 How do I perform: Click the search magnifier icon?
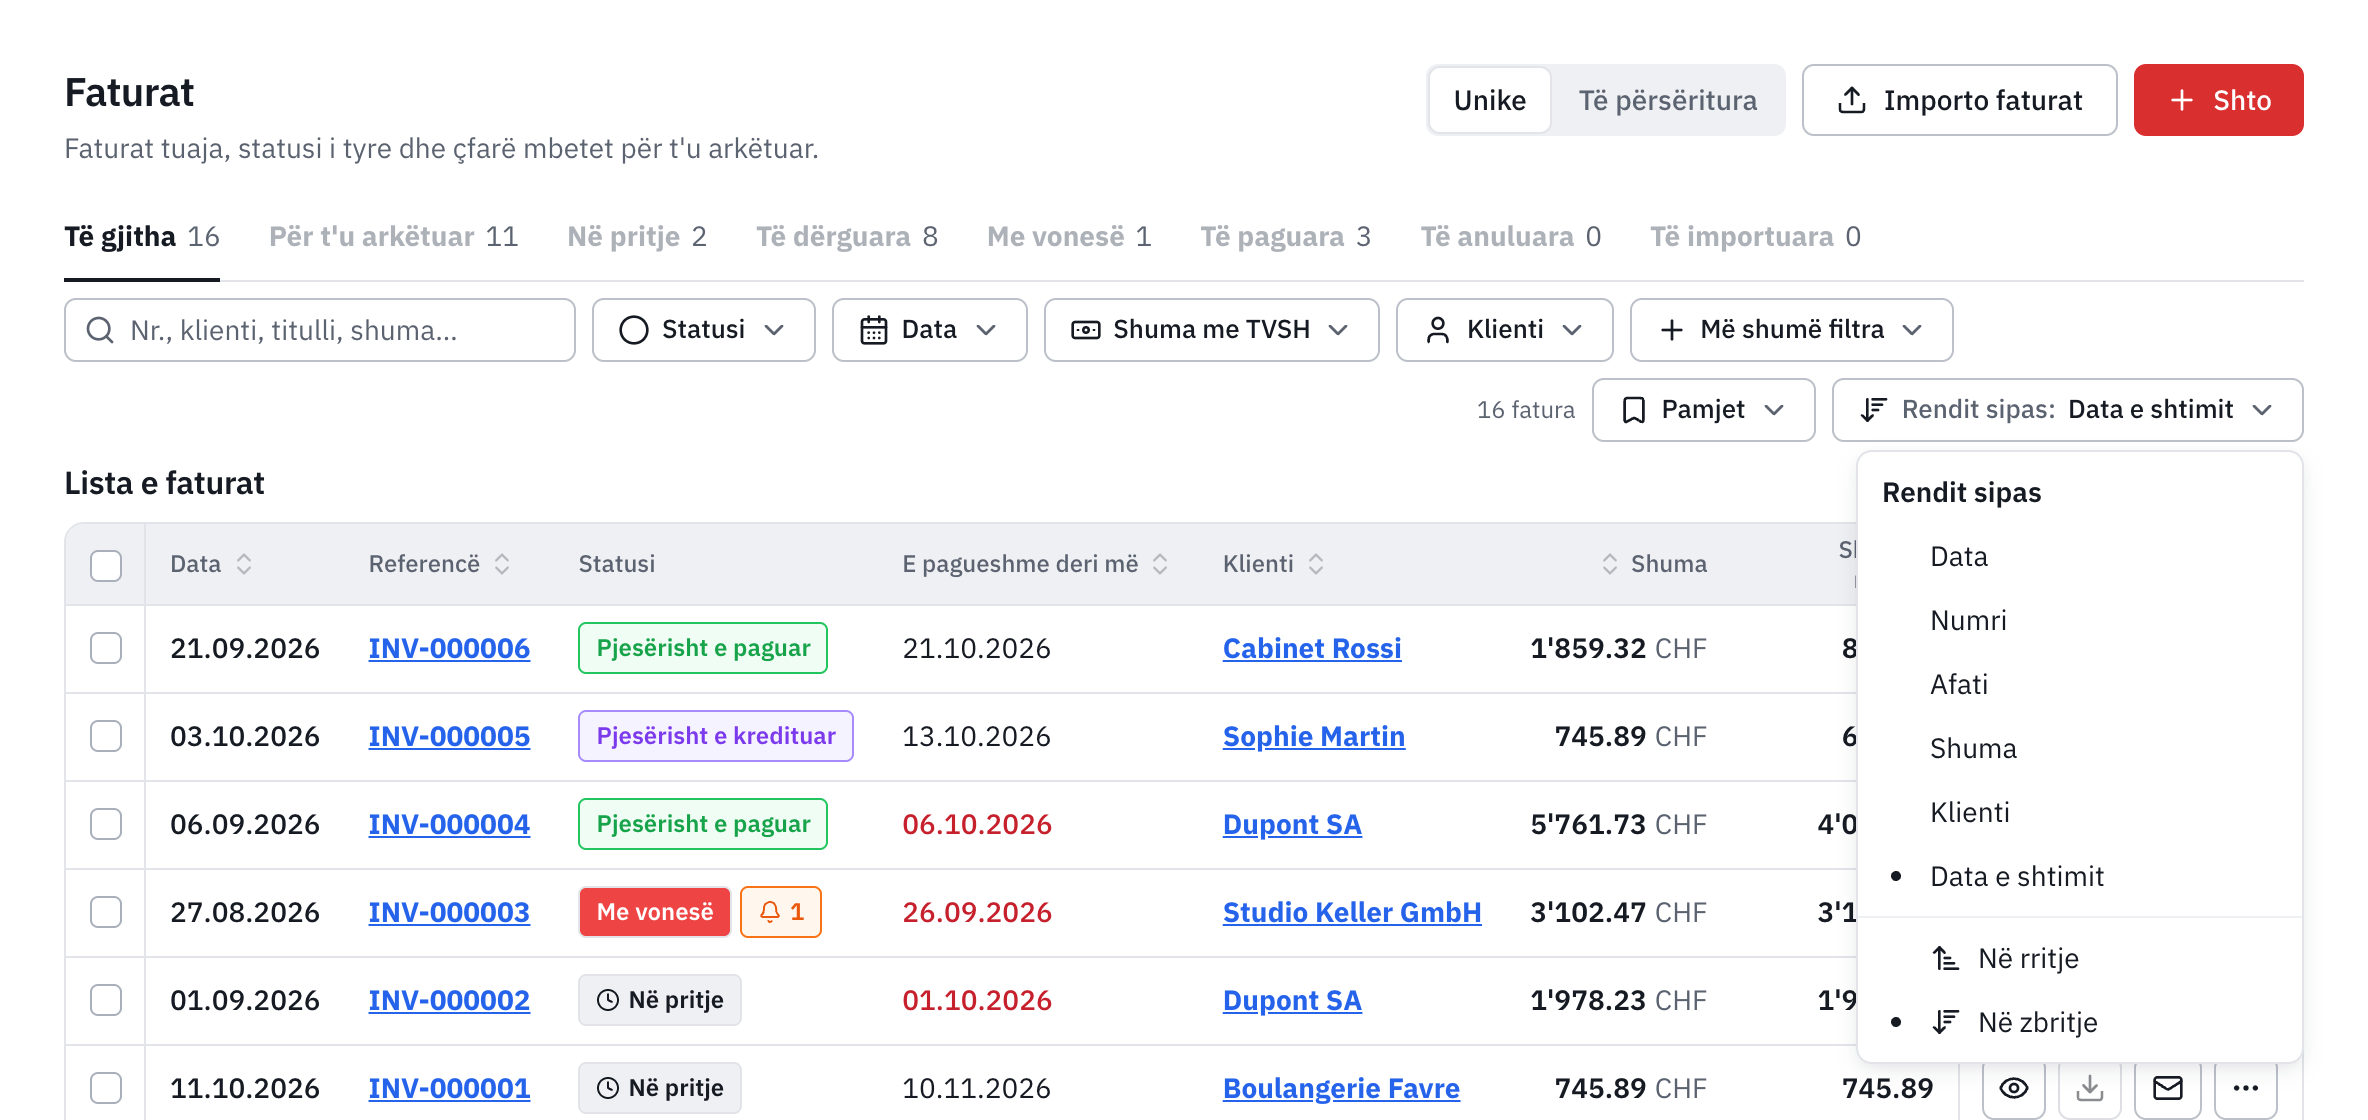click(100, 330)
